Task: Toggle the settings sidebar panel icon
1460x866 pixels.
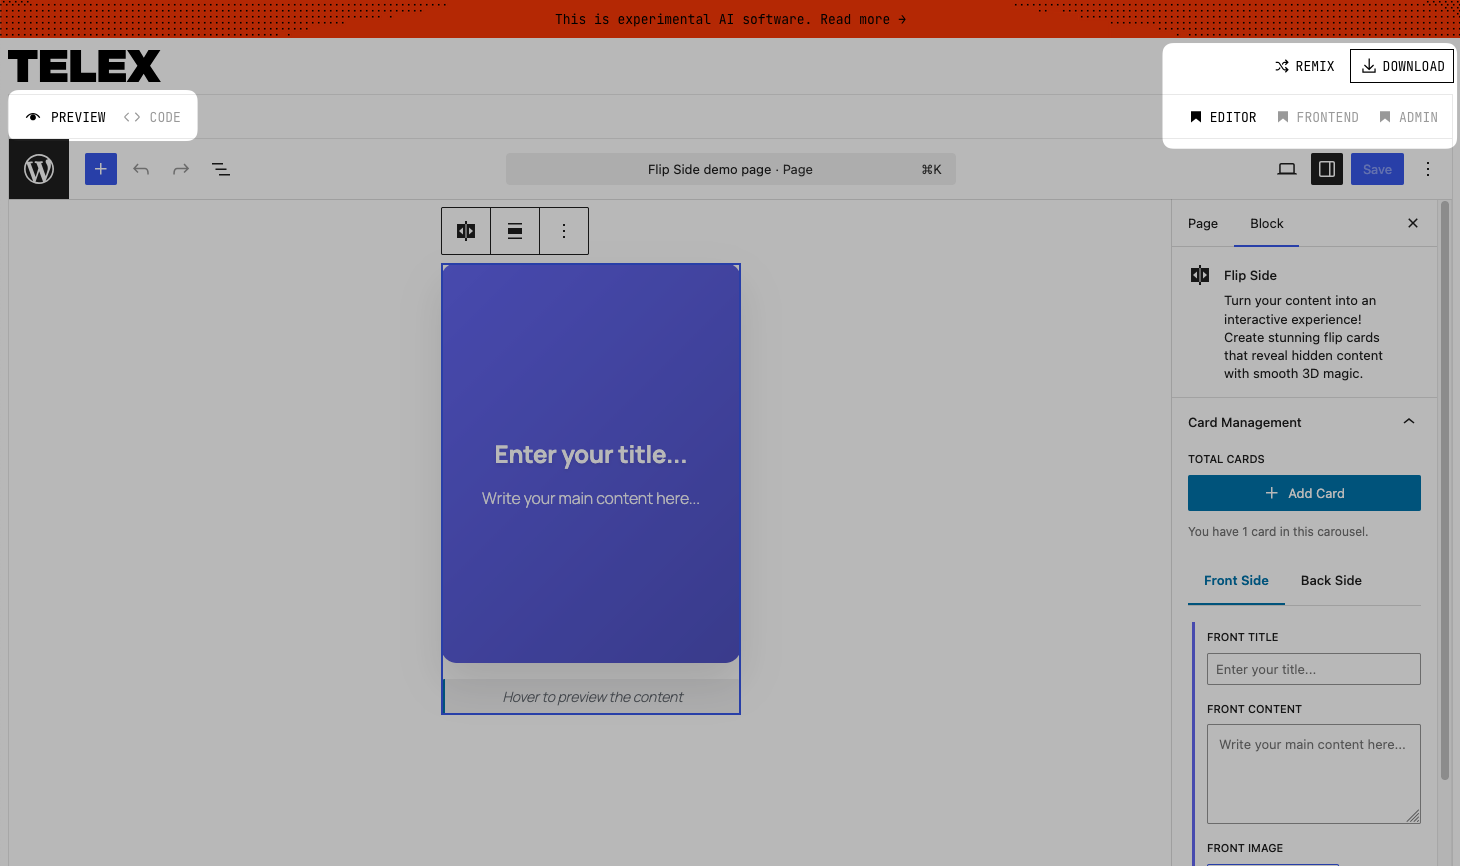Action: [x=1327, y=169]
